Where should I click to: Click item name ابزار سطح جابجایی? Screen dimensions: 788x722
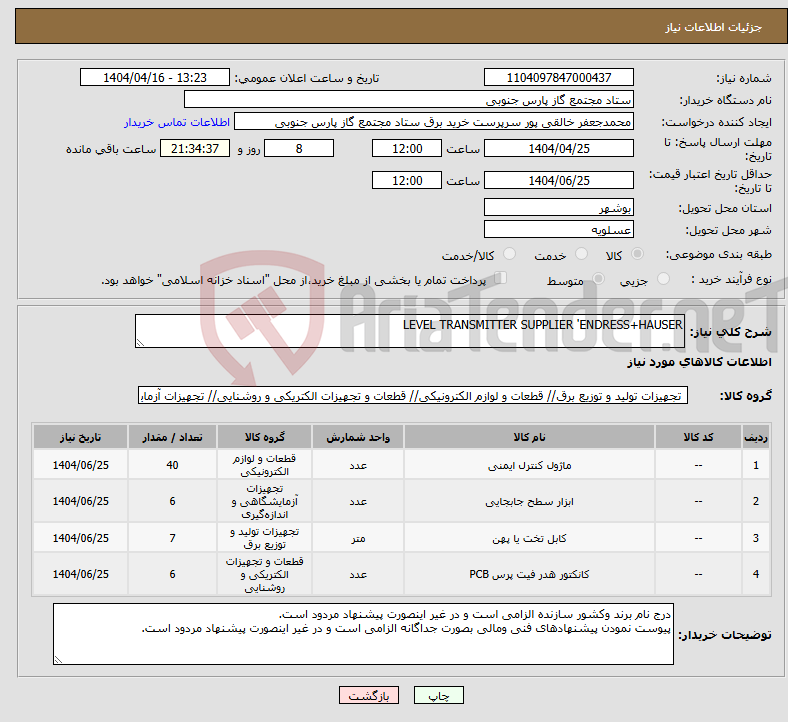[529, 501]
